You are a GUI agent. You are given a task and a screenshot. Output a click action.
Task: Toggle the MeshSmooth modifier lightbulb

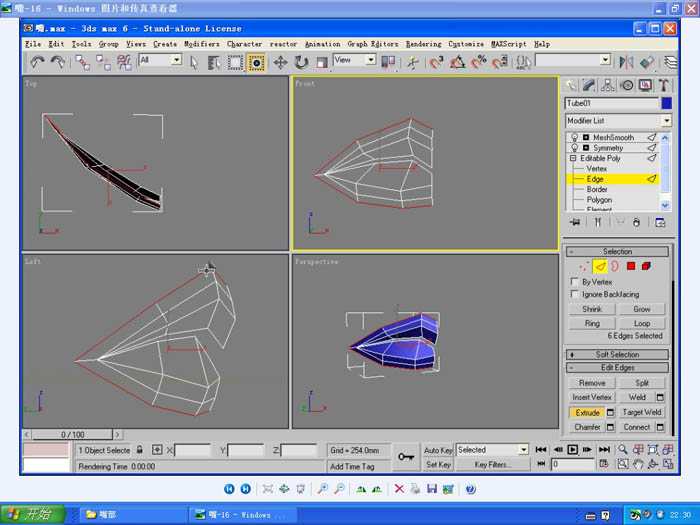coord(574,137)
